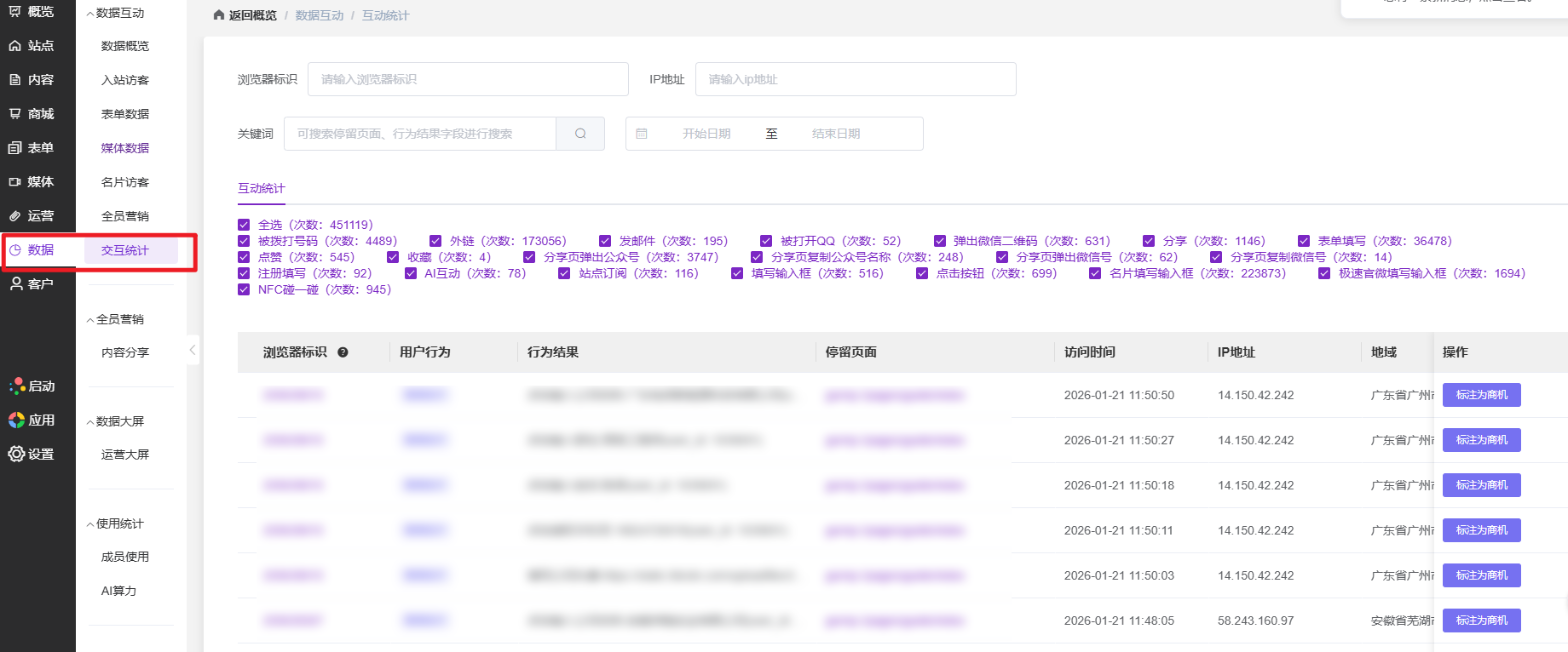
Task: Open the 客户 person icon
Action: coord(16,284)
